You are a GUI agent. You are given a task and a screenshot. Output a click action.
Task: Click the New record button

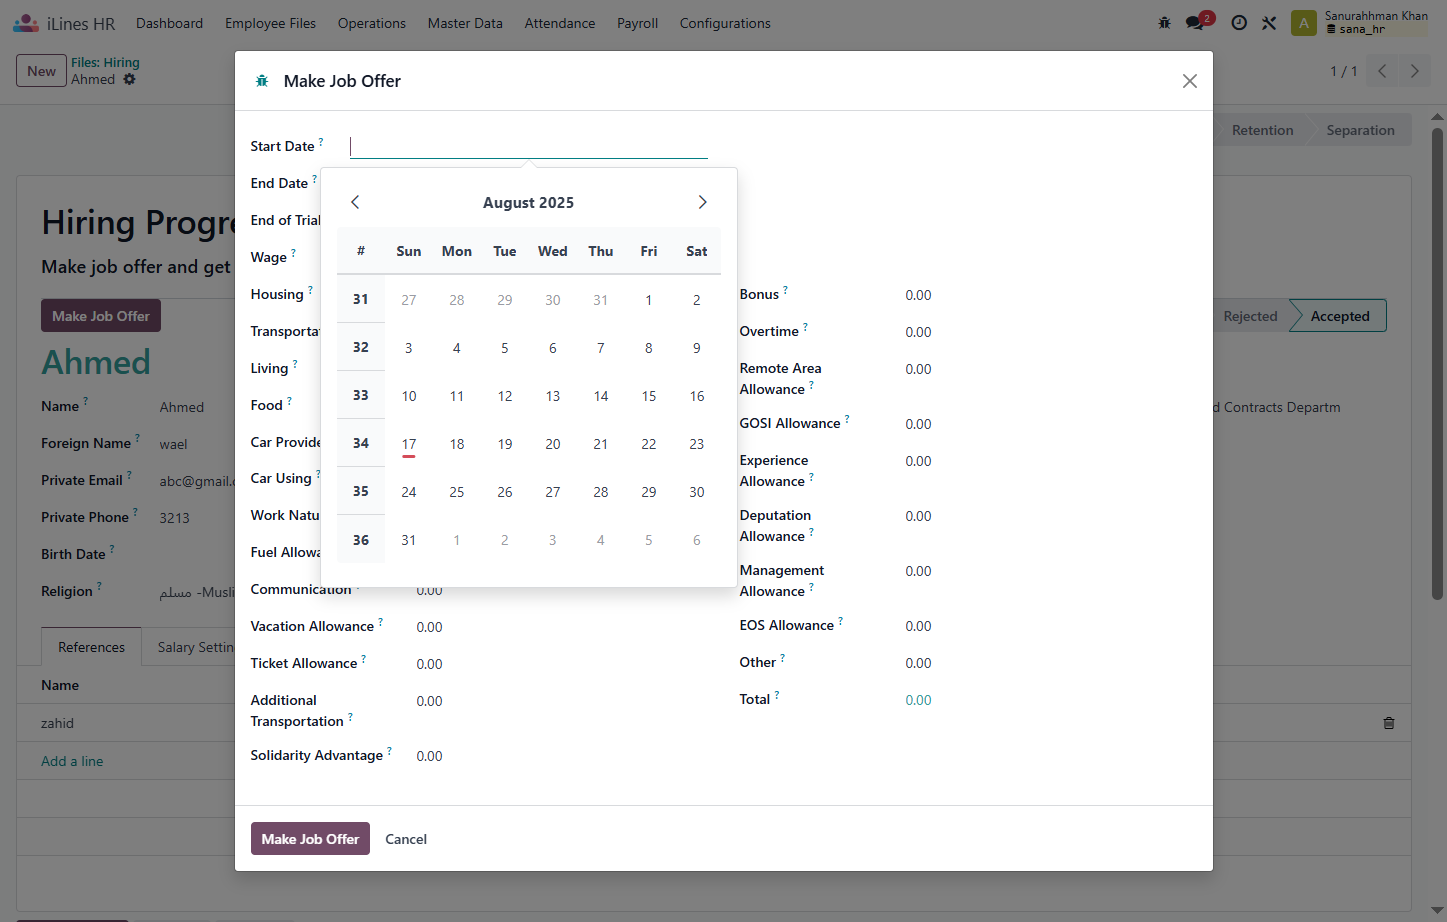[41, 71]
